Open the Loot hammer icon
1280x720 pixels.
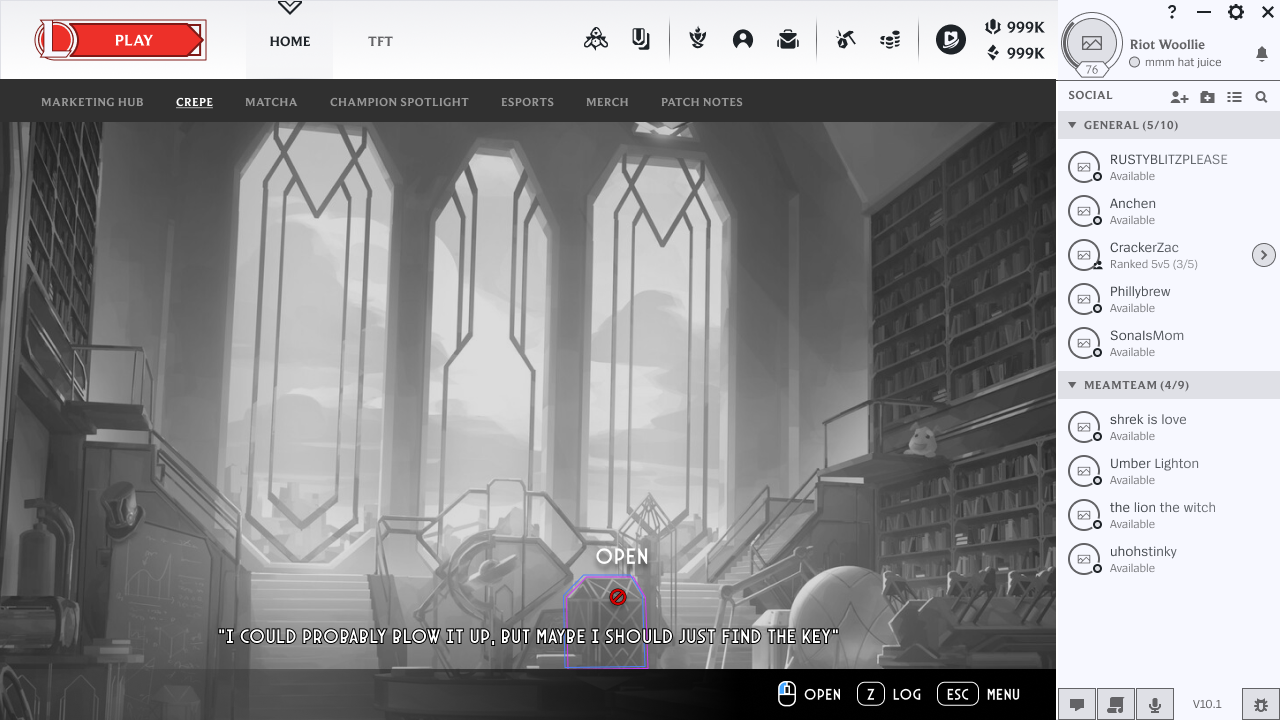tap(846, 40)
